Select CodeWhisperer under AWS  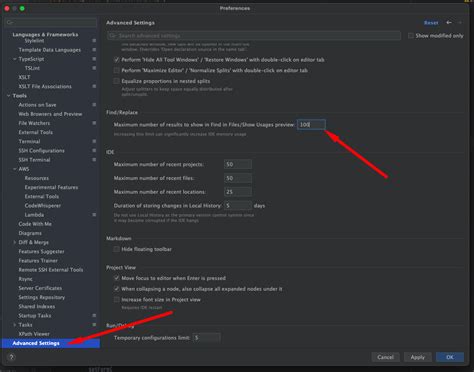click(43, 206)
